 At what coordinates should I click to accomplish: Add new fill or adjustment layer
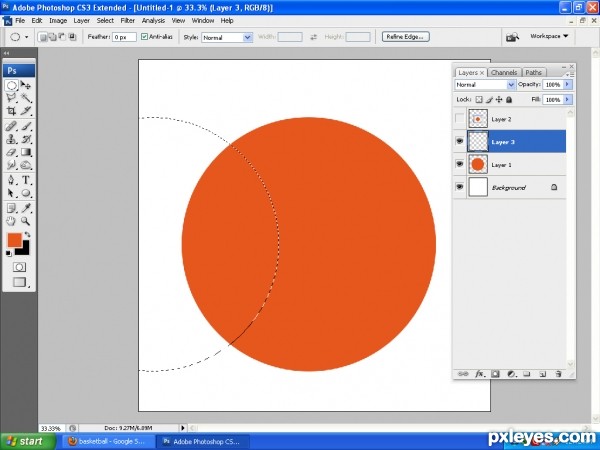click(x=511, y=374)
